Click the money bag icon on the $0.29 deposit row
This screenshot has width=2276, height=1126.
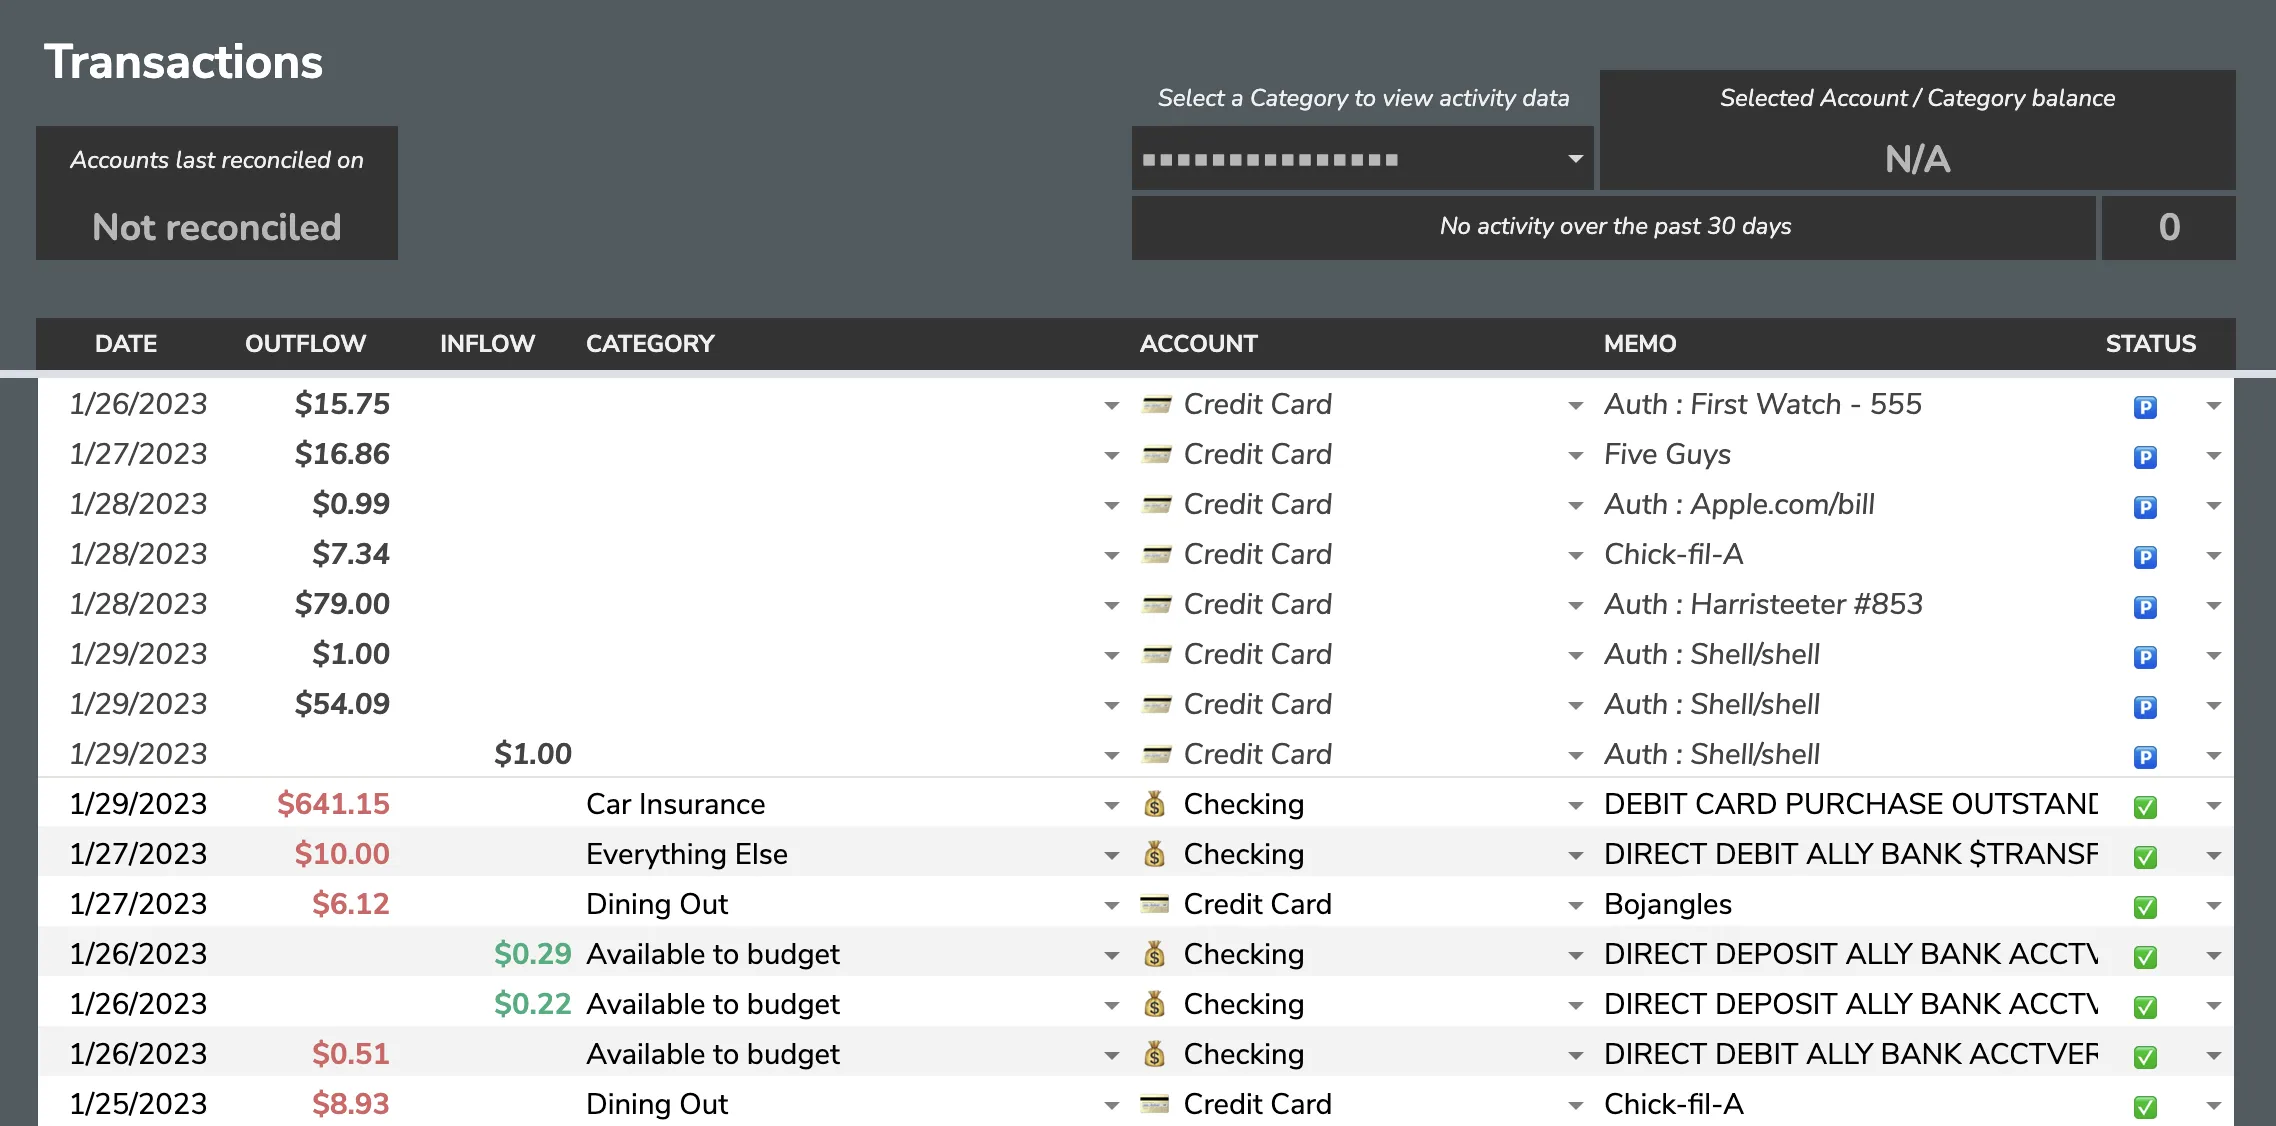(x=1156, y=955)
